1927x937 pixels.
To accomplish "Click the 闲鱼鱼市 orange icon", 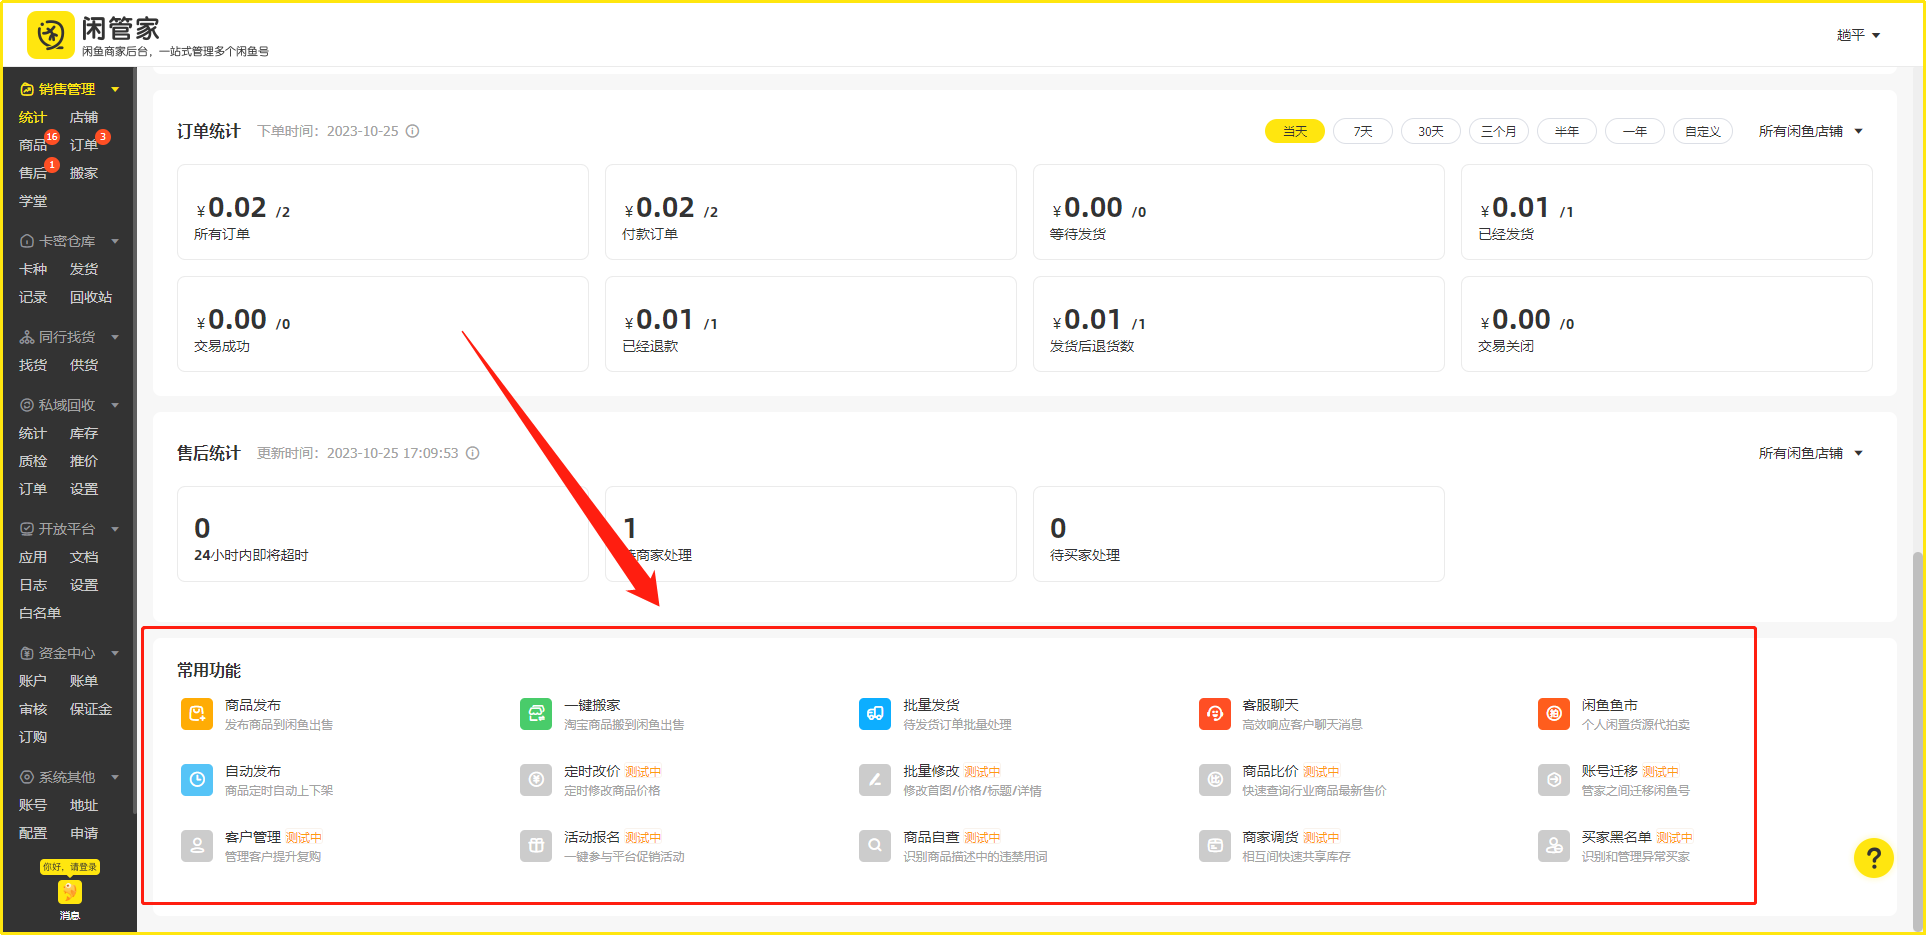I will 1553,714.
